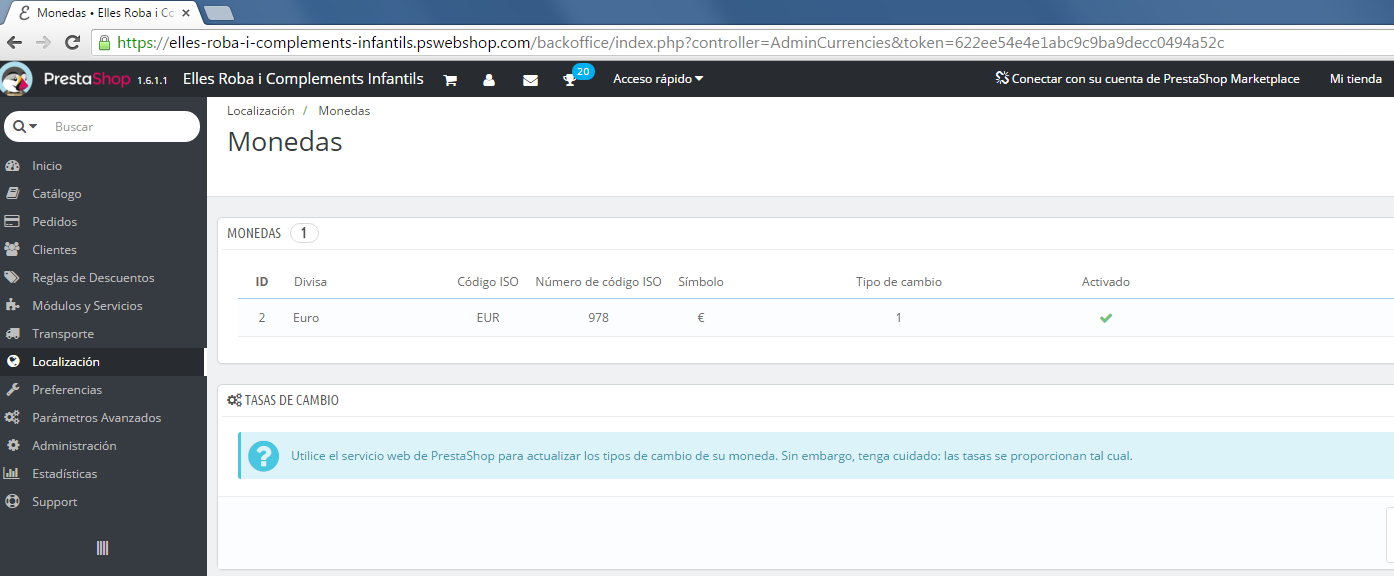1394x576 pixels.
Task: Click the Tasas de cambio gears icon
Action: [x=234, y=400]
